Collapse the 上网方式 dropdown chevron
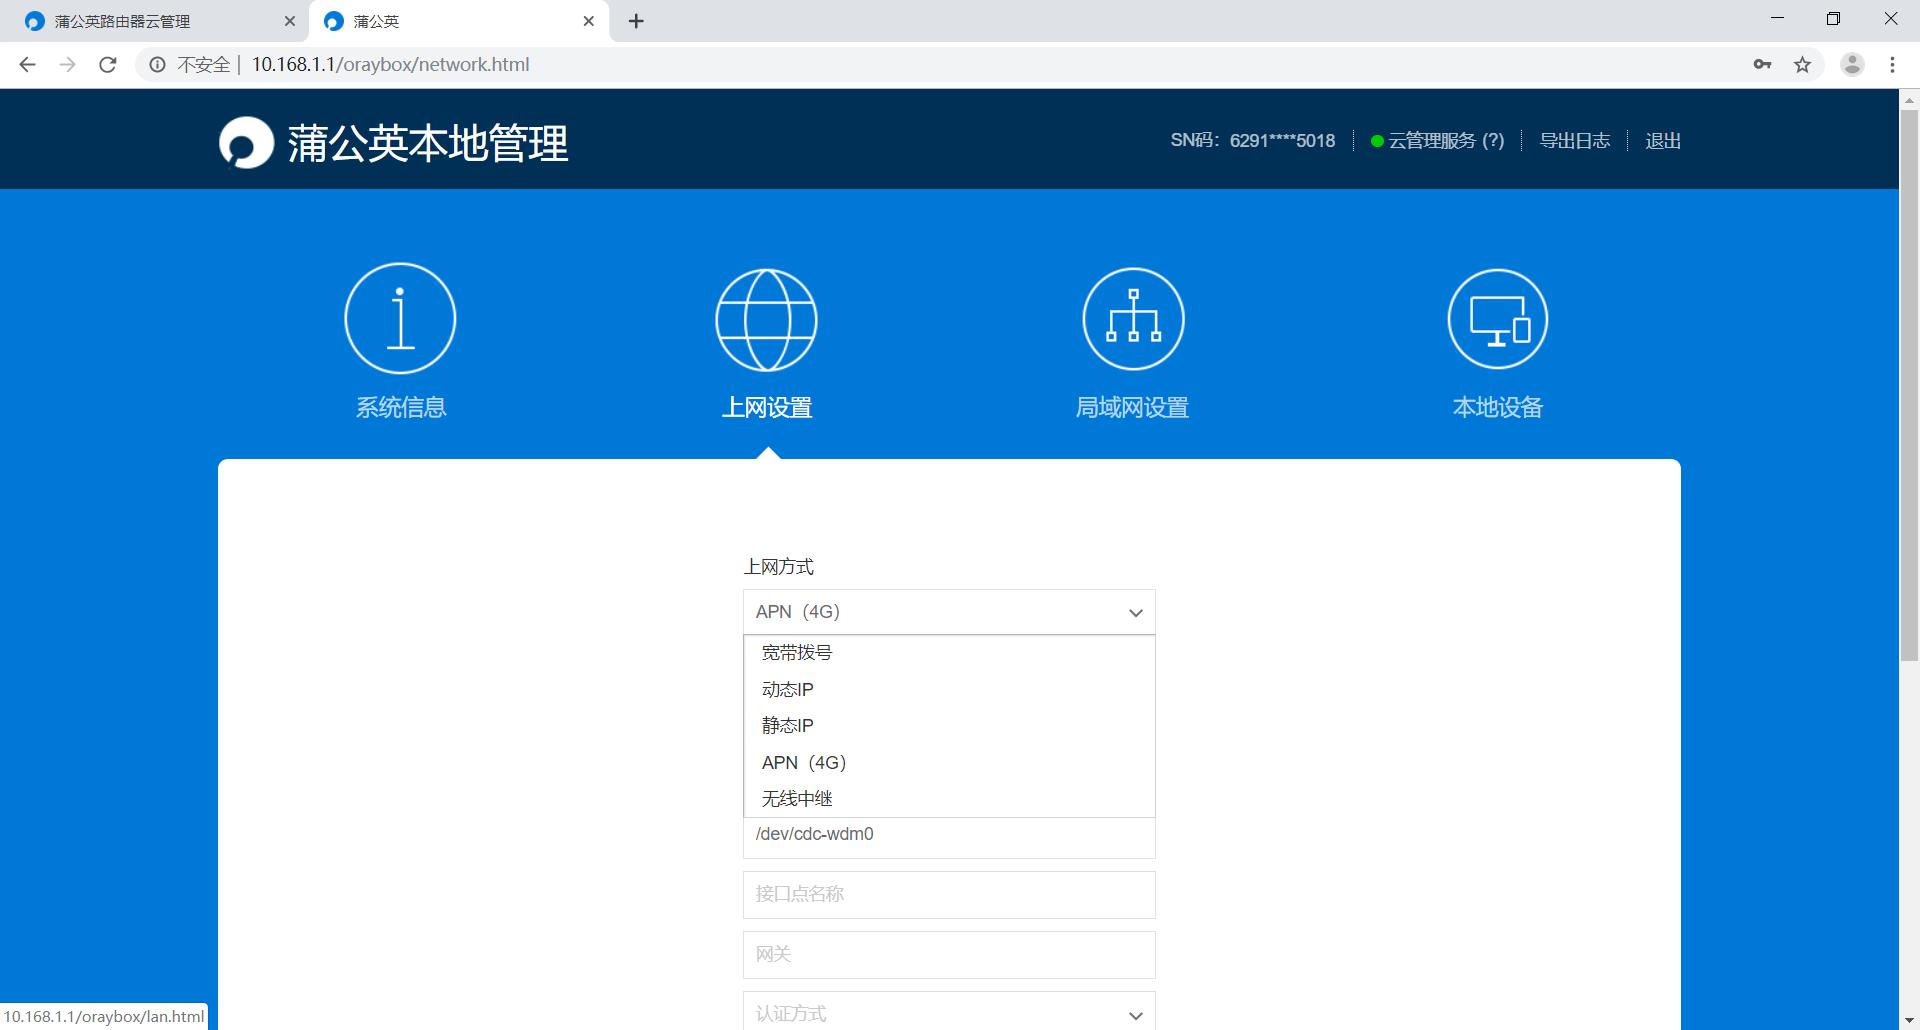1920x1030 pixels. pyautogui.click(x=1135, y=612)
